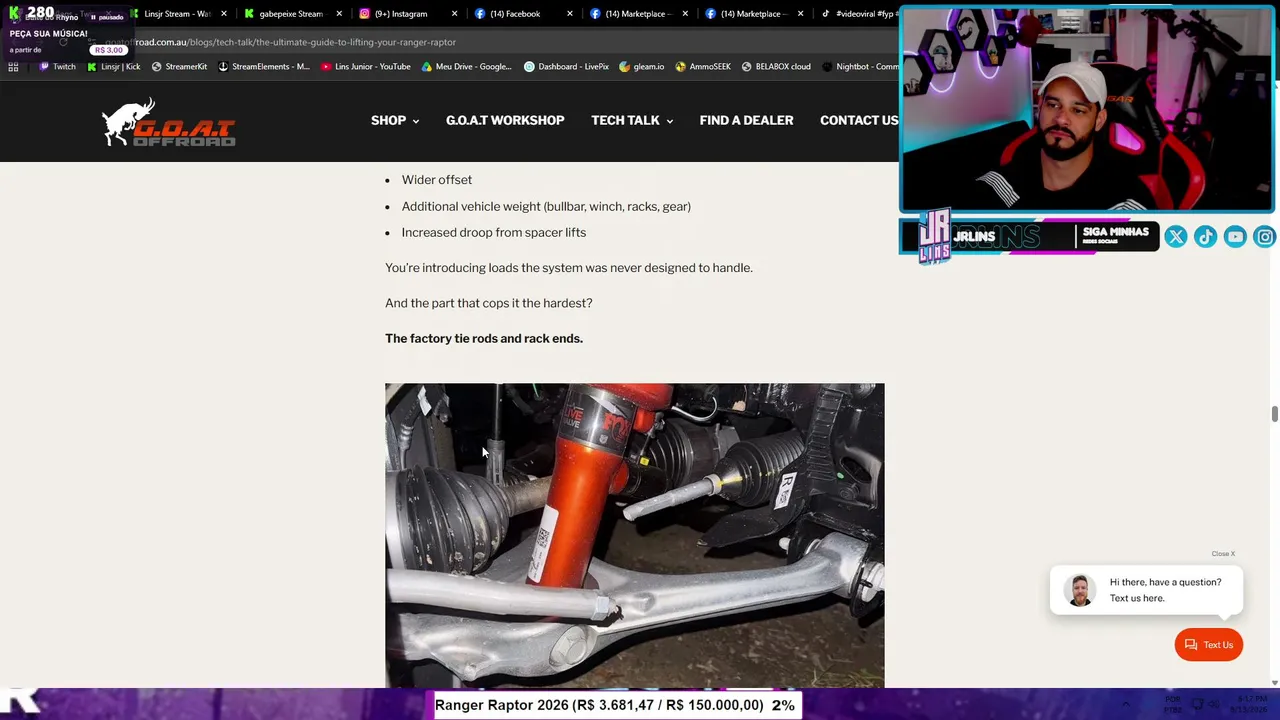Switch to the (14) Facebook tab
This screenshot has height=720, width=1280.
coord(515,14)
